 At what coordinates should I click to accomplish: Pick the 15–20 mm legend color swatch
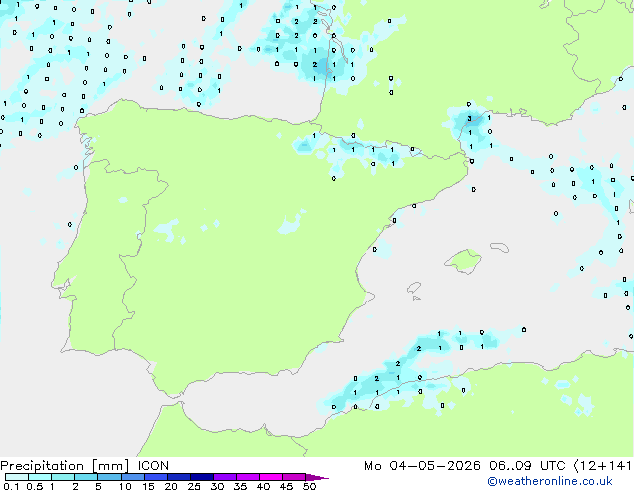click(x=156, y=477)
